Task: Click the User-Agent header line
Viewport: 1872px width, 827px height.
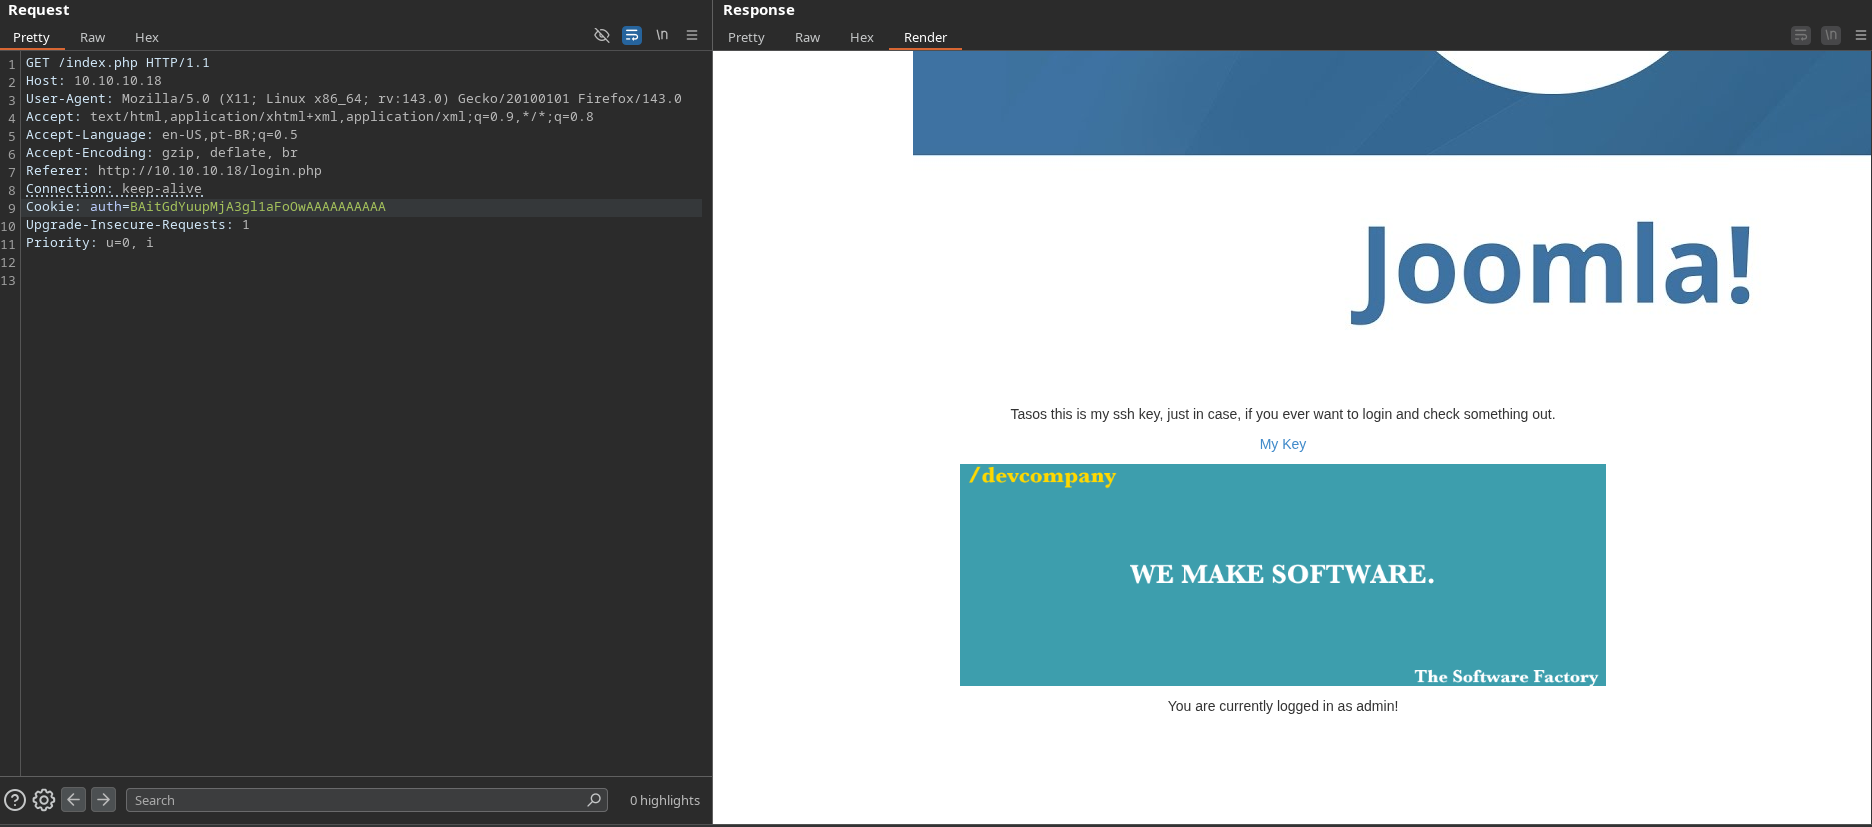Action: tap(354, 99)
